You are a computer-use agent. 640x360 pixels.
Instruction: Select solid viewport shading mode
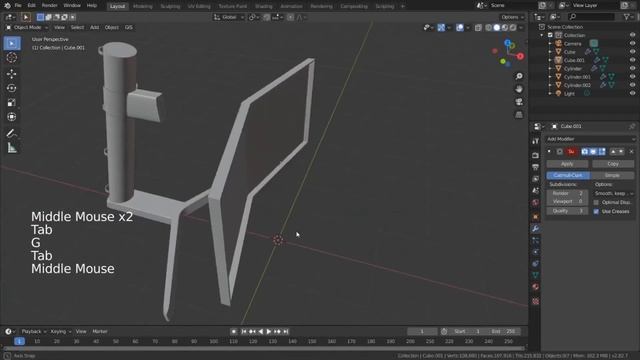tap(497, 28)
